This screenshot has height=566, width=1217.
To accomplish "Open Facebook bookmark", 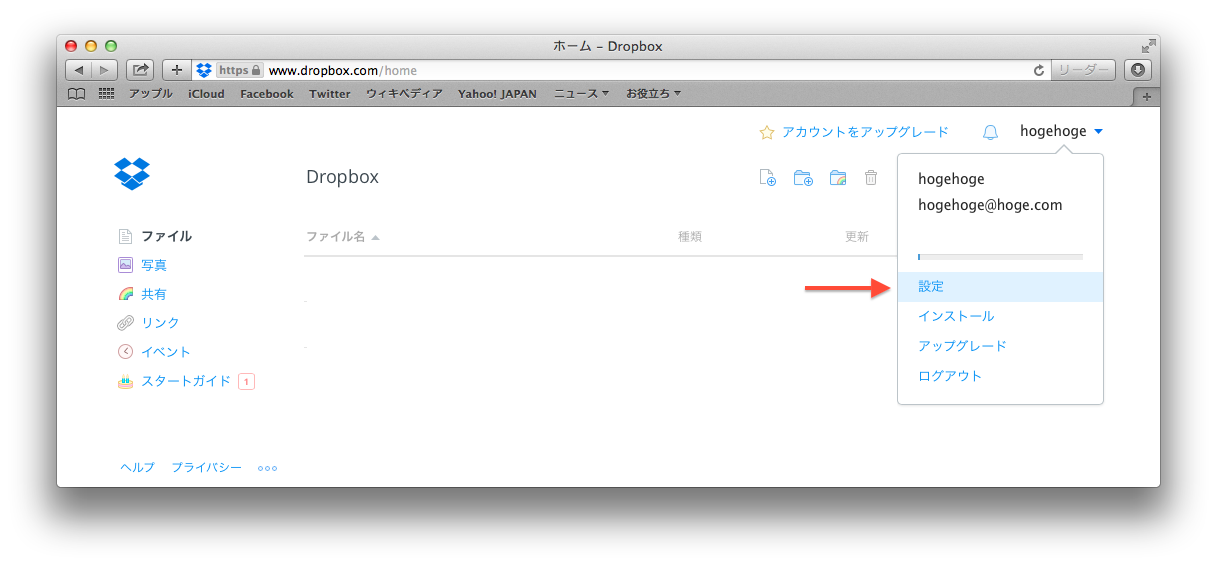I will coord(267,94).
